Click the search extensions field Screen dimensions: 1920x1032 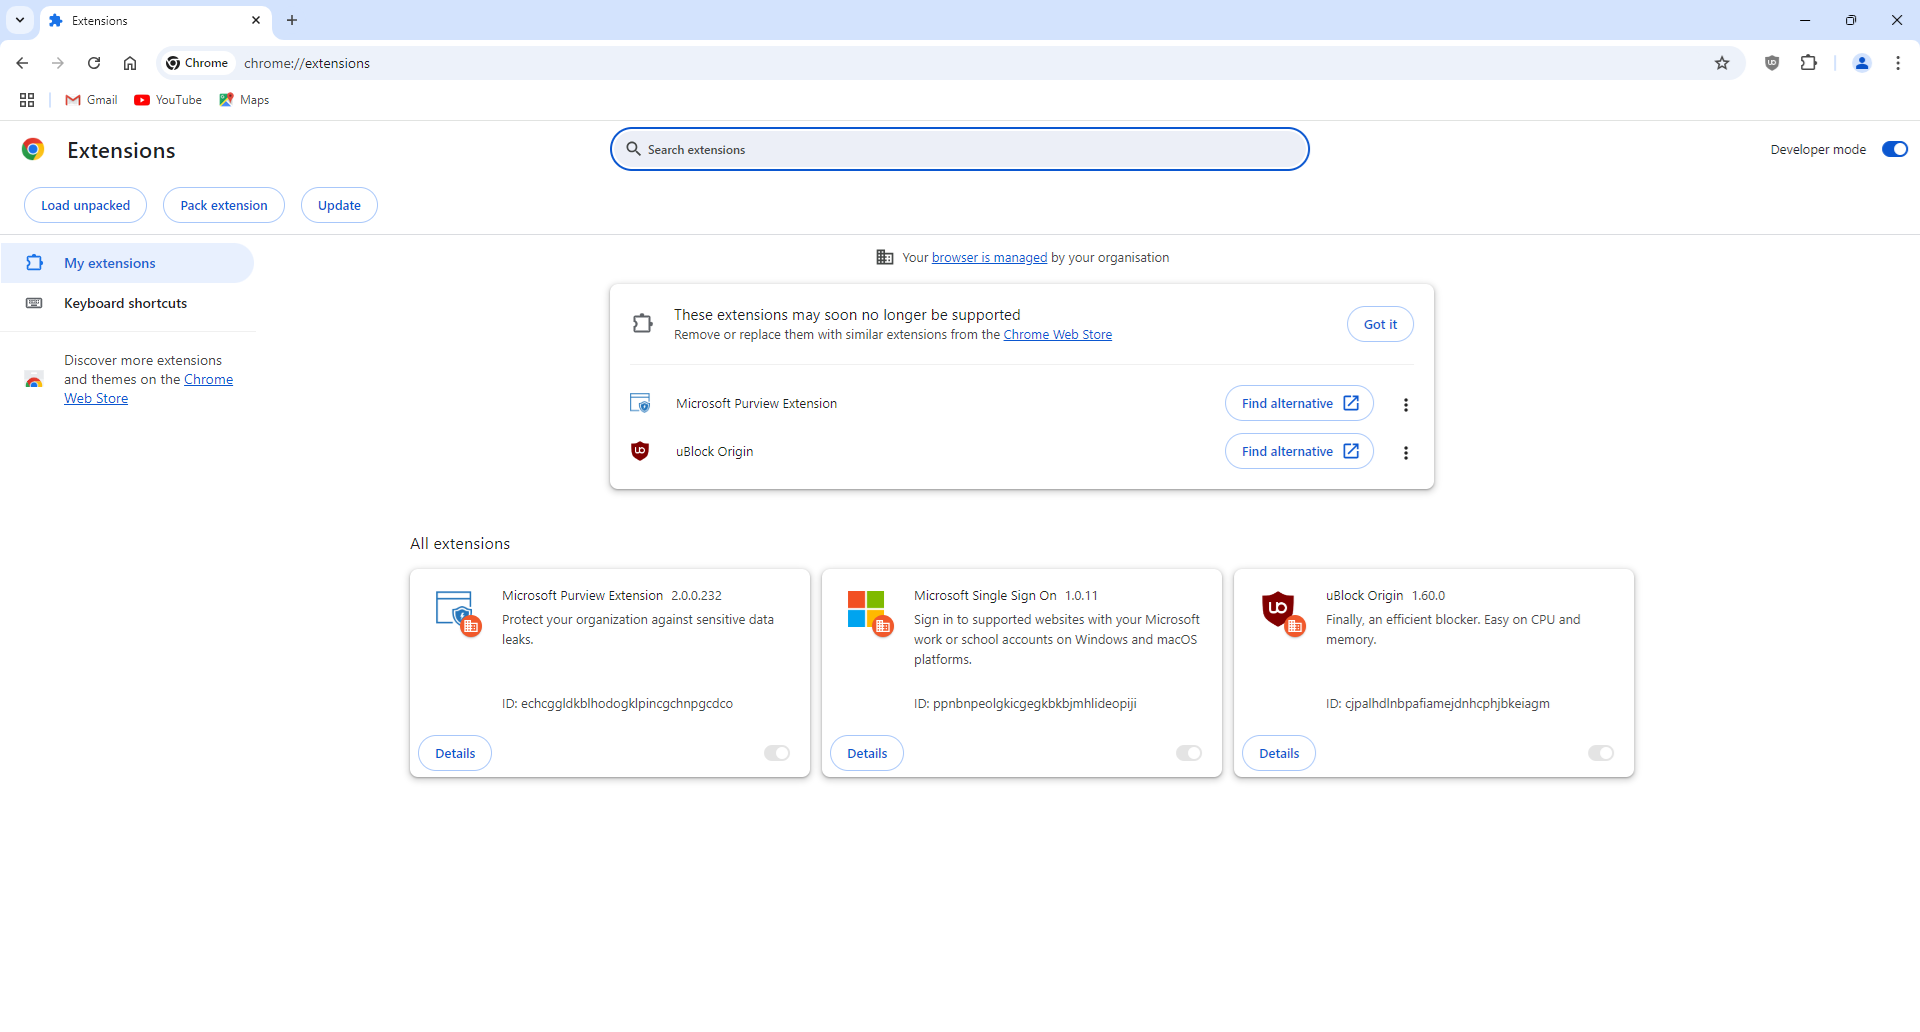click(x=959, y=149)
